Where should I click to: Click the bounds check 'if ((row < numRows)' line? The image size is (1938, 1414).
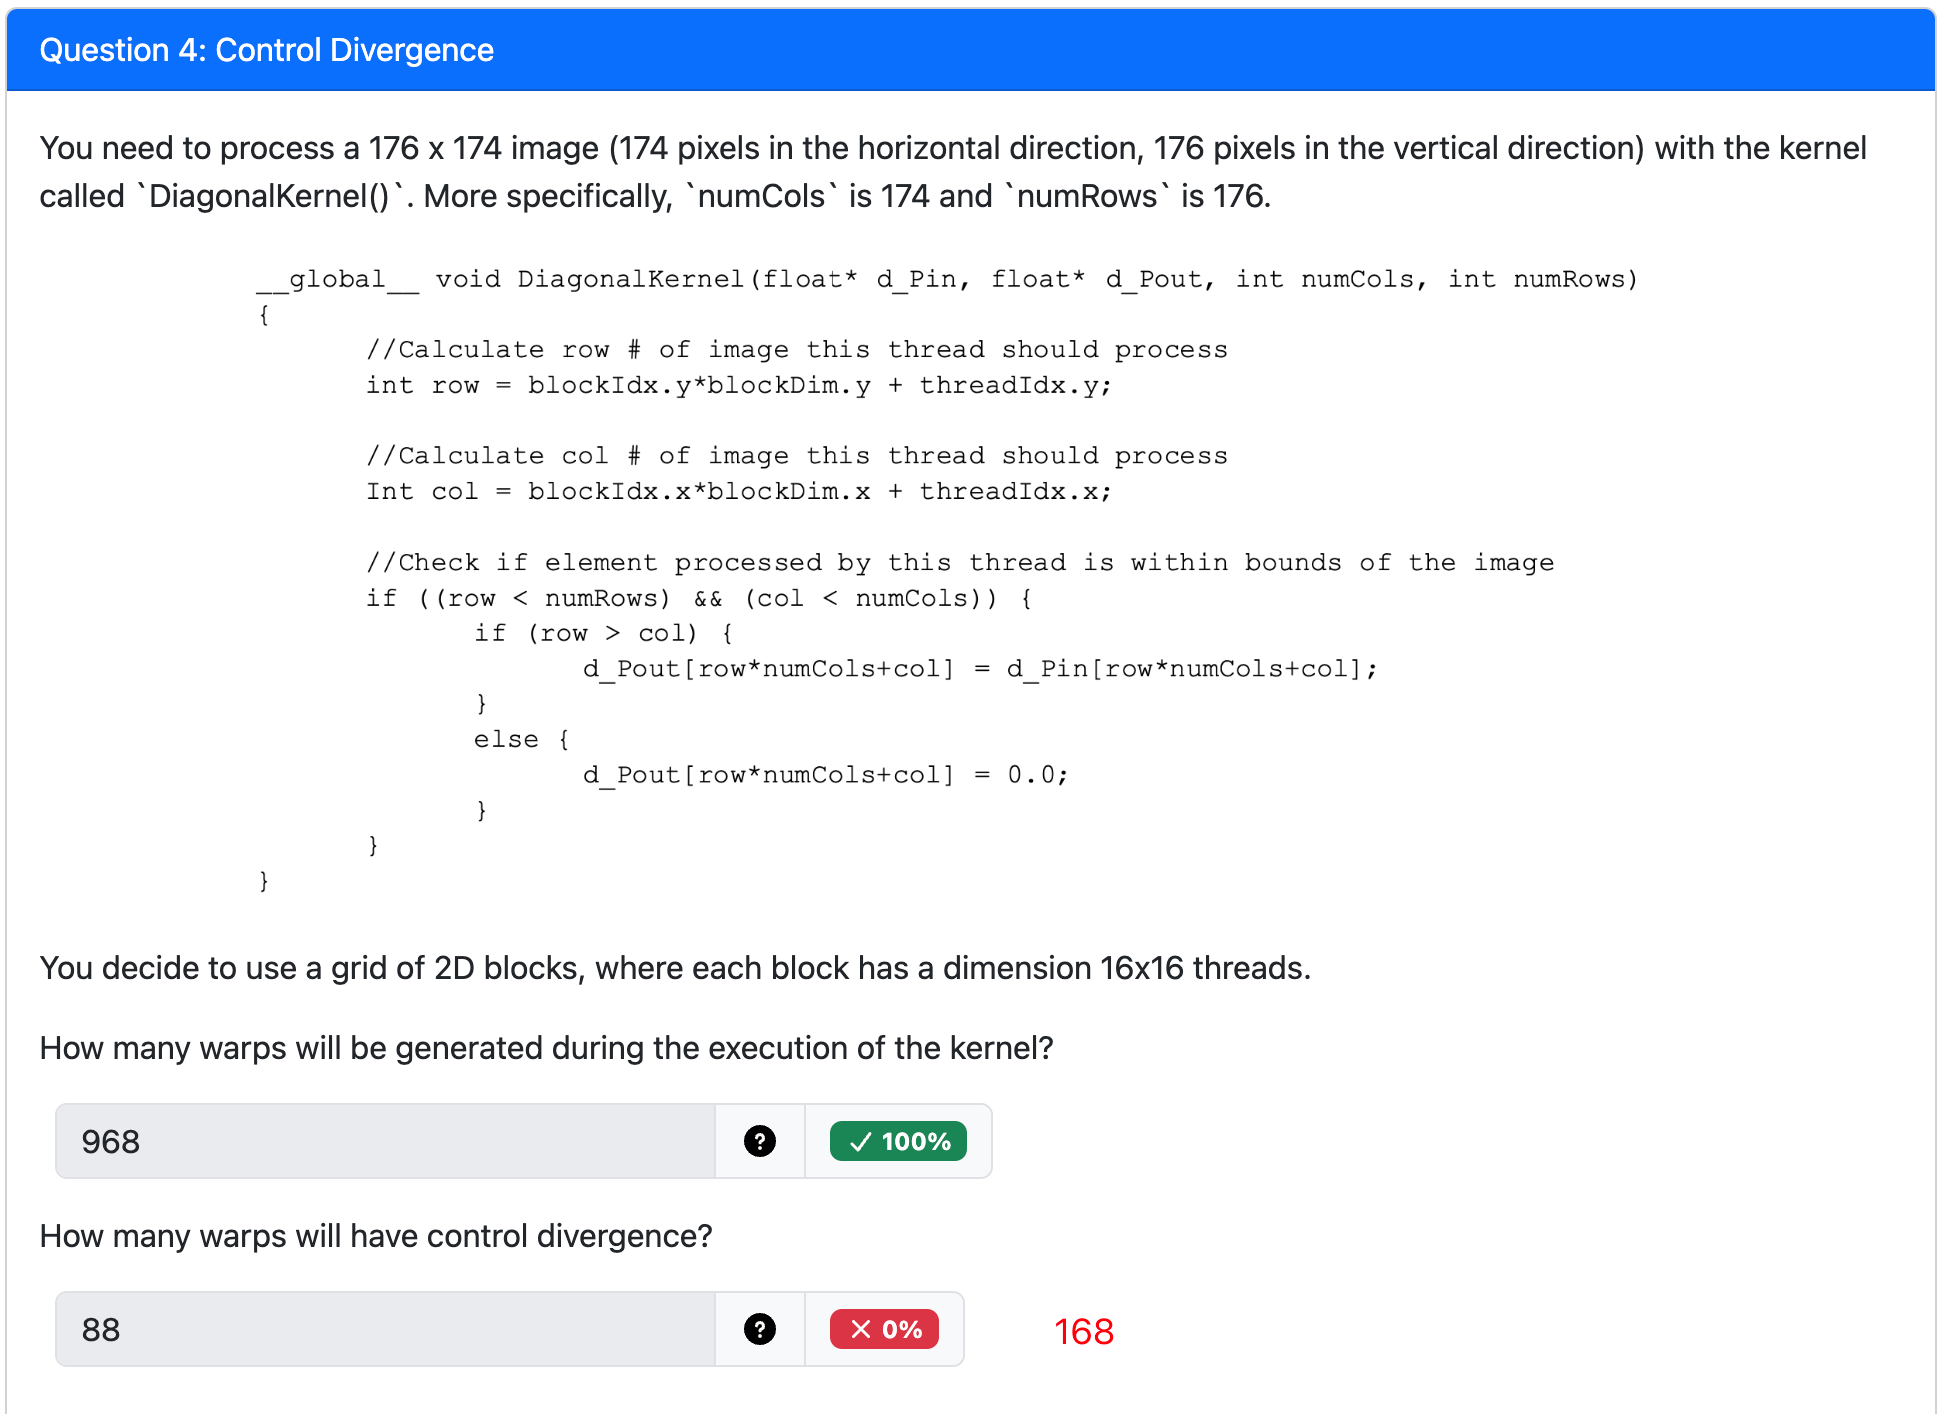698,598
